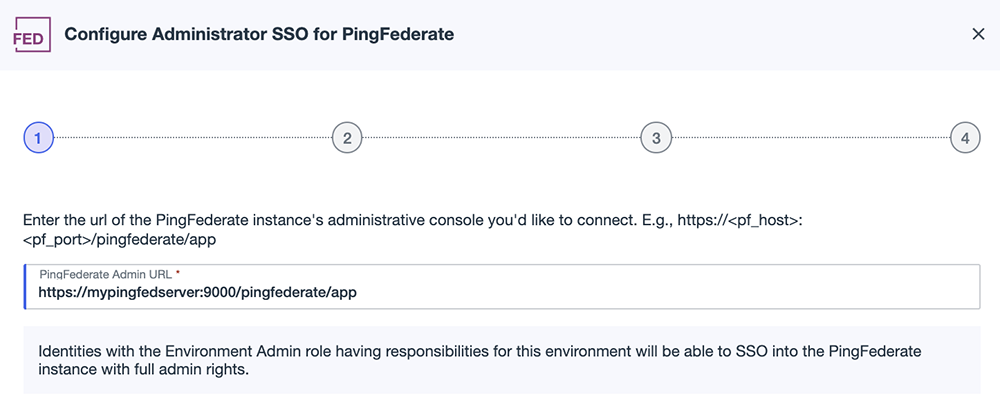Screen dimensions: 1000x409
Task: Jump to wizard step 3 circle
Action: point(656,138)
